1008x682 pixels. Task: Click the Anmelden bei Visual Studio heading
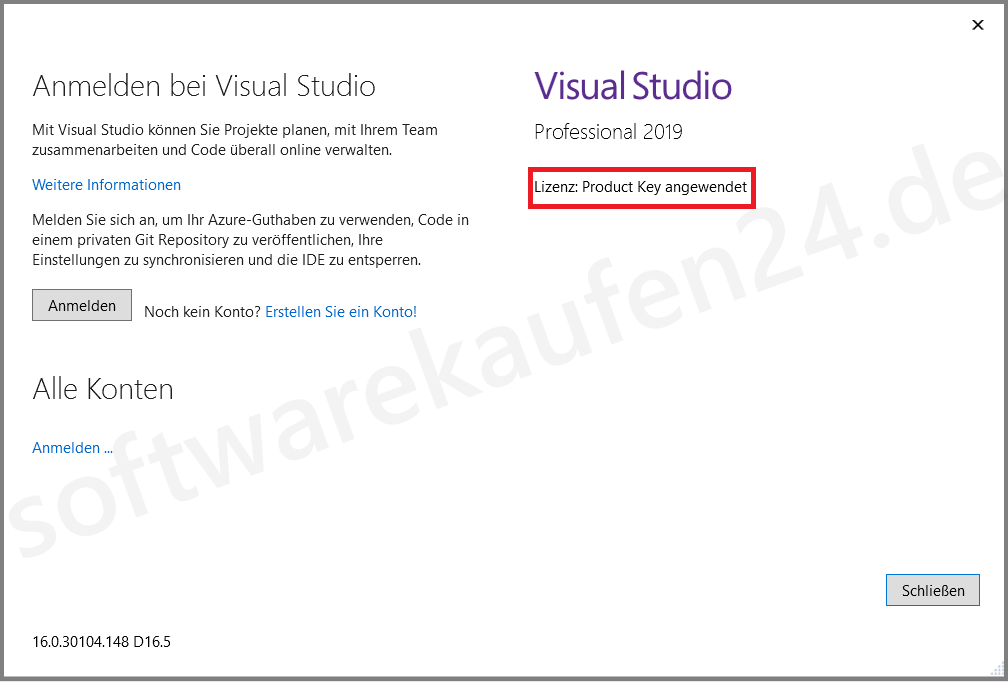point(204,86)
